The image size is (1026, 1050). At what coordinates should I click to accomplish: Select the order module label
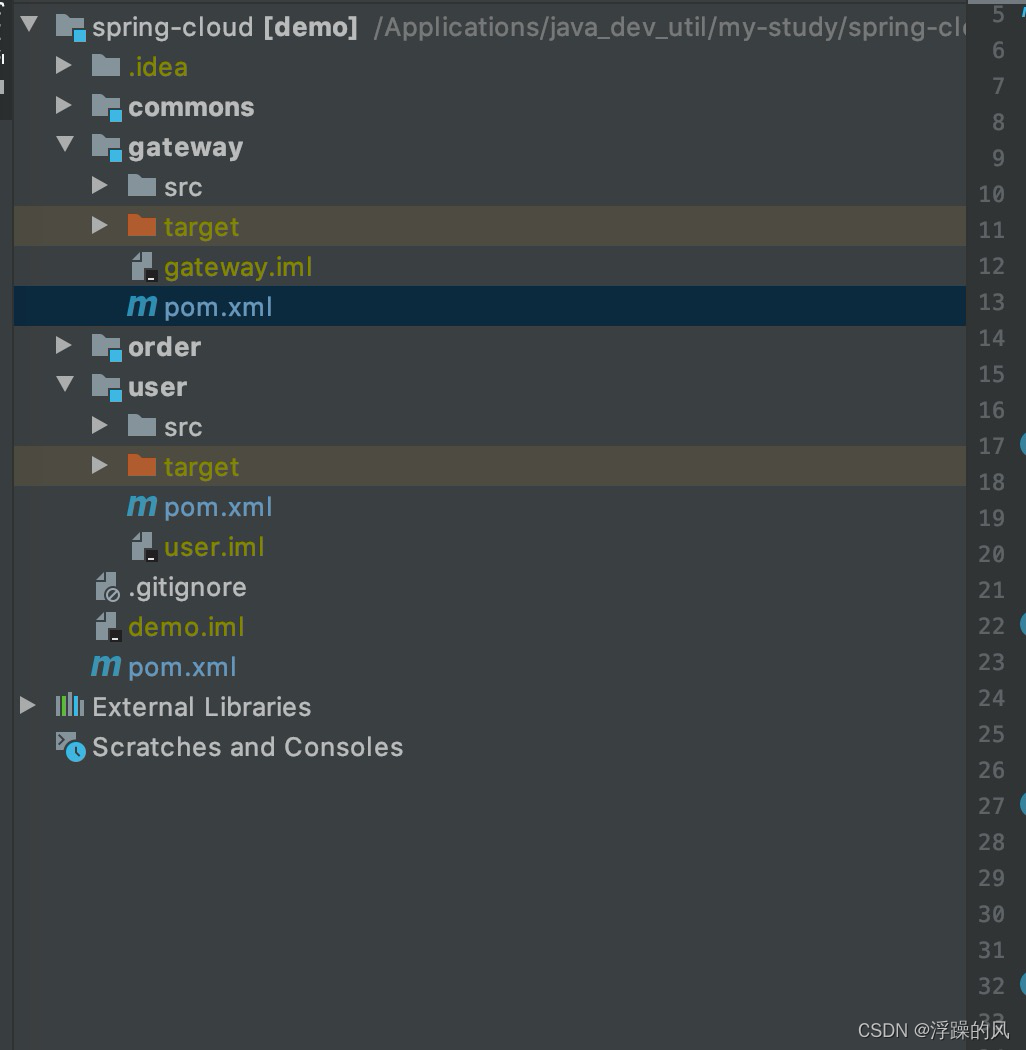click(x=164, y=347)
